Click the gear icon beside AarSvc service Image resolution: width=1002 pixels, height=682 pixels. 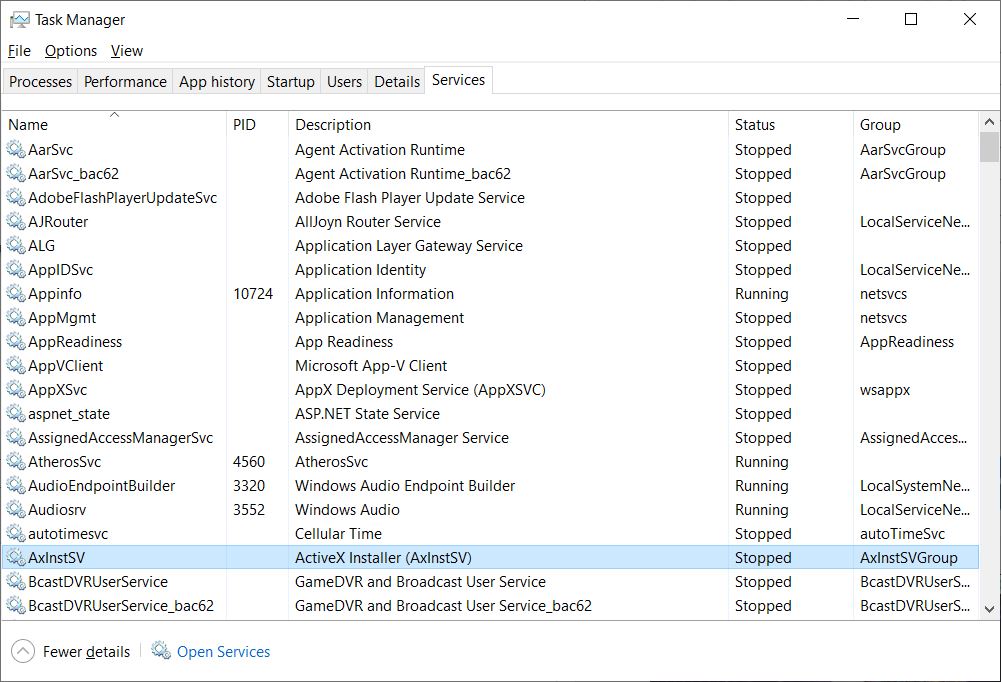click(15, 150)
